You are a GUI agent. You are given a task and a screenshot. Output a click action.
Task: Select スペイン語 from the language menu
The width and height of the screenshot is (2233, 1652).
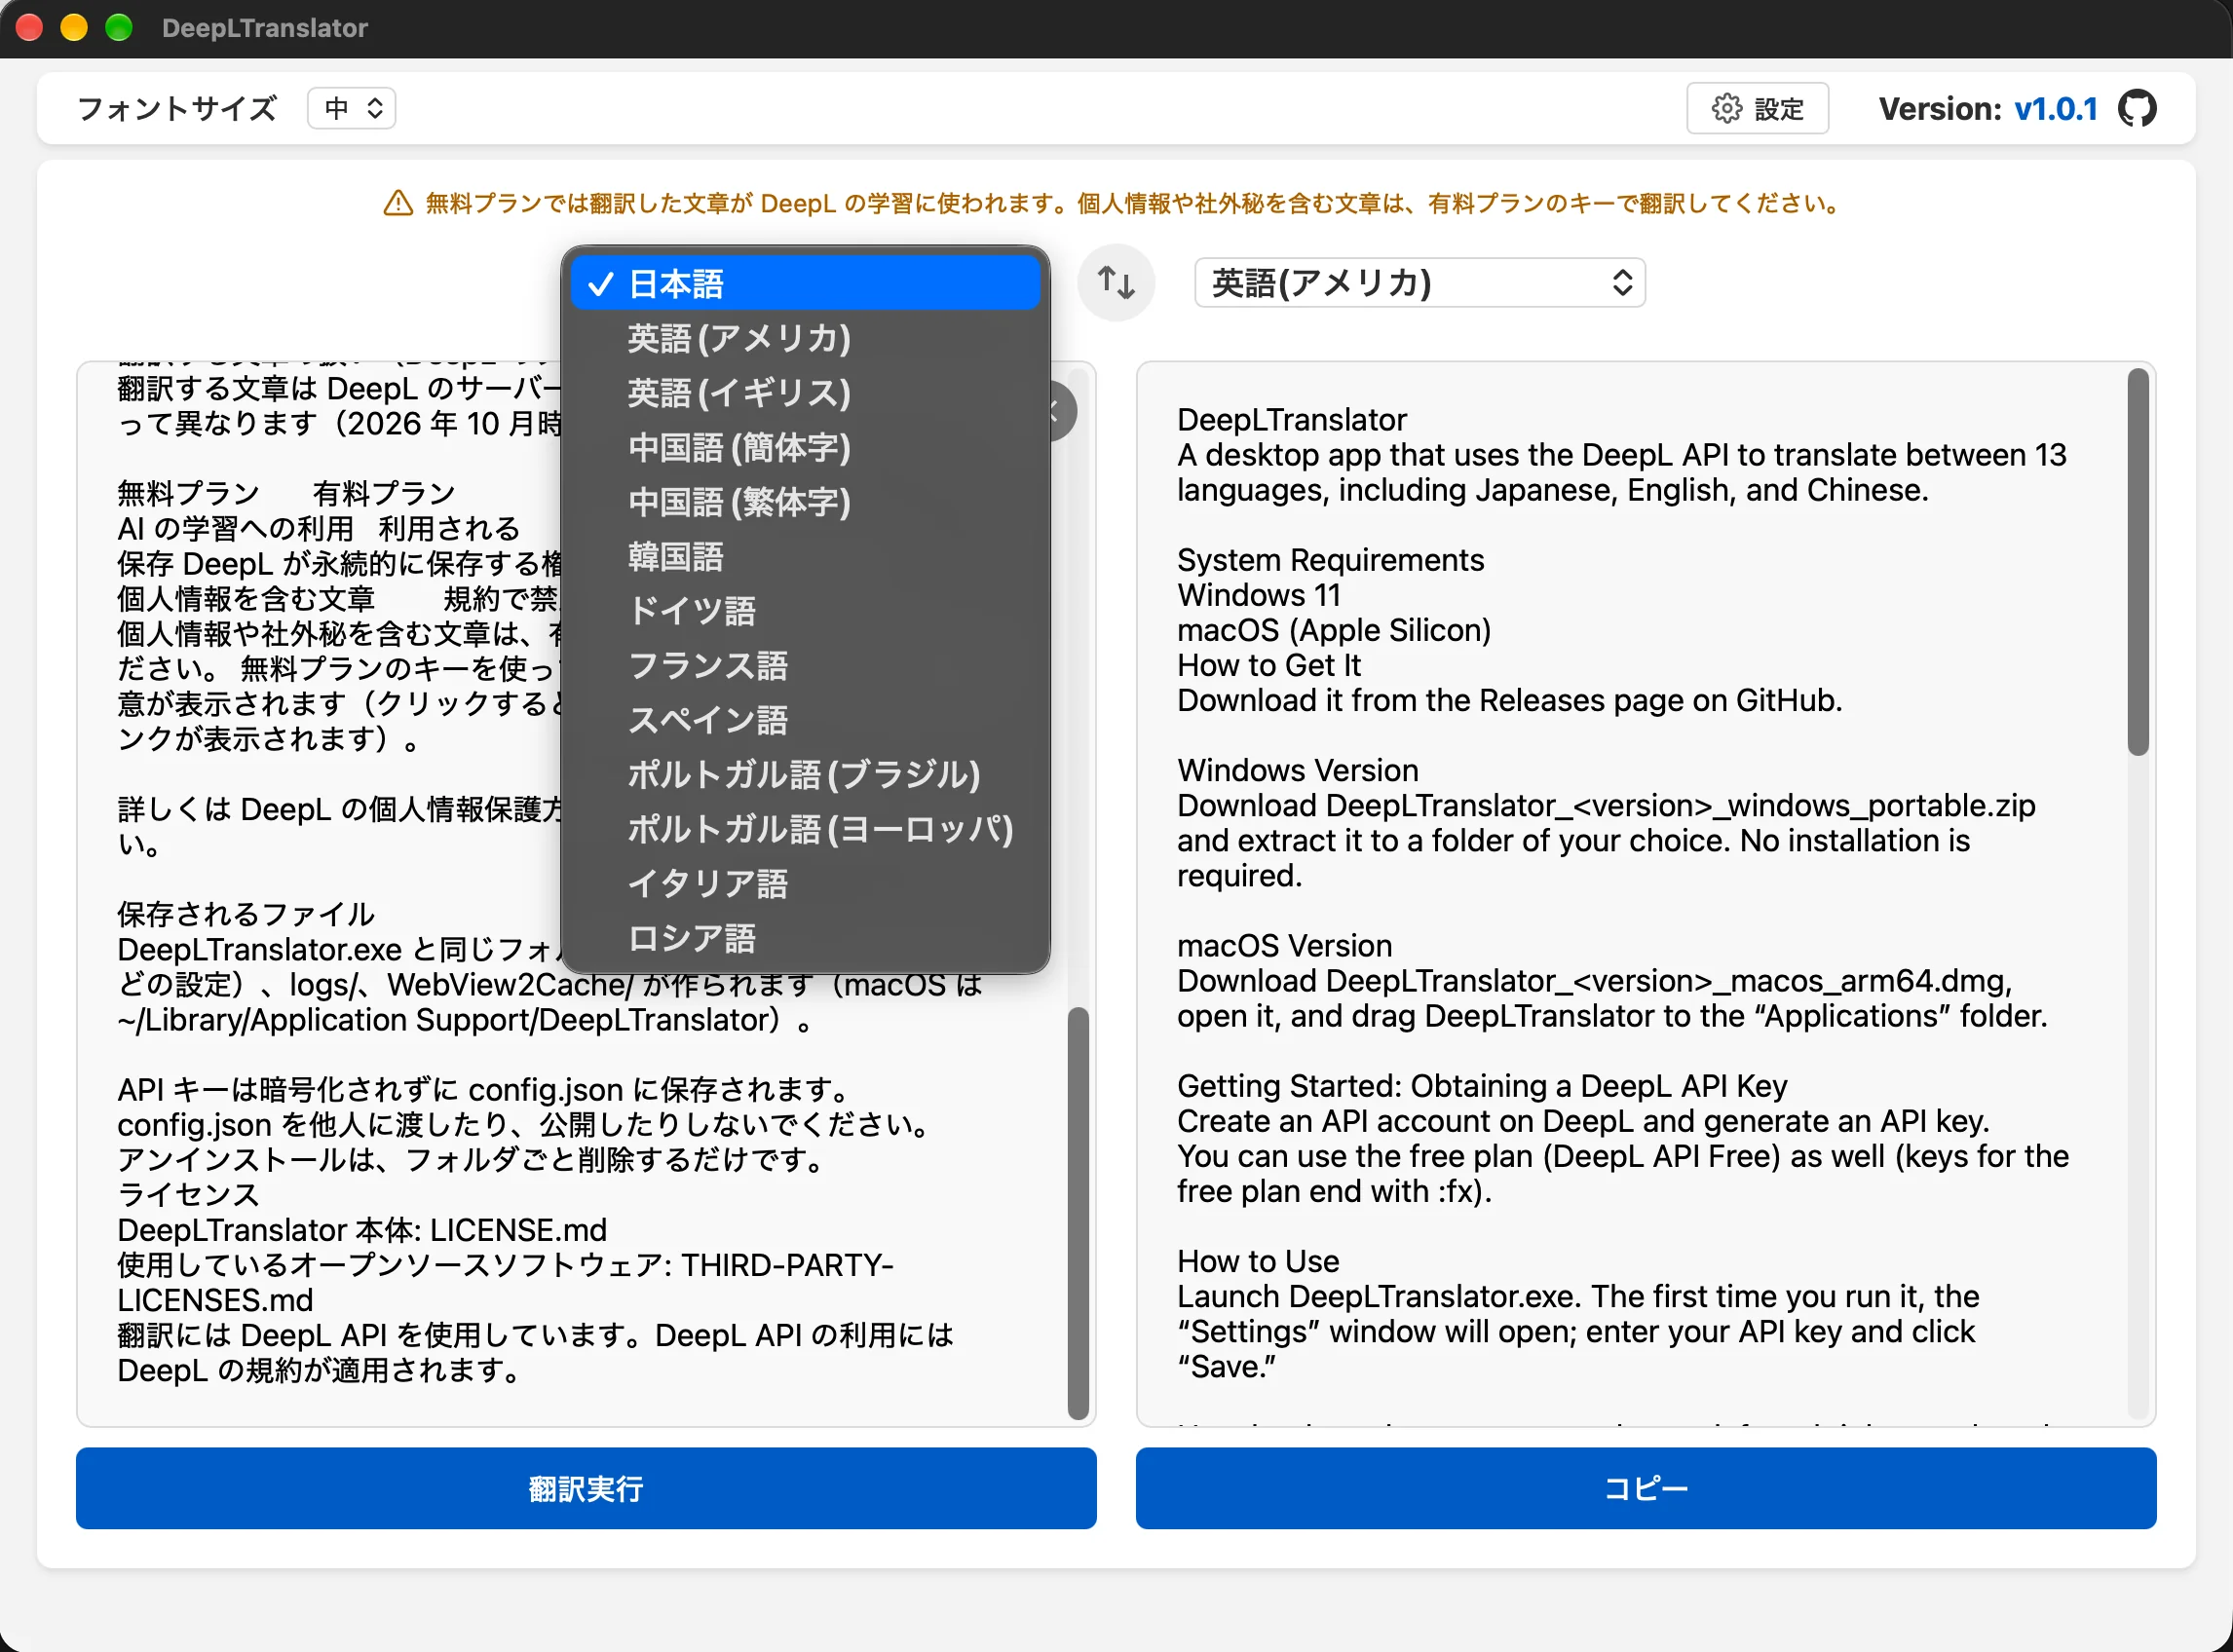[x=805, y=720]
